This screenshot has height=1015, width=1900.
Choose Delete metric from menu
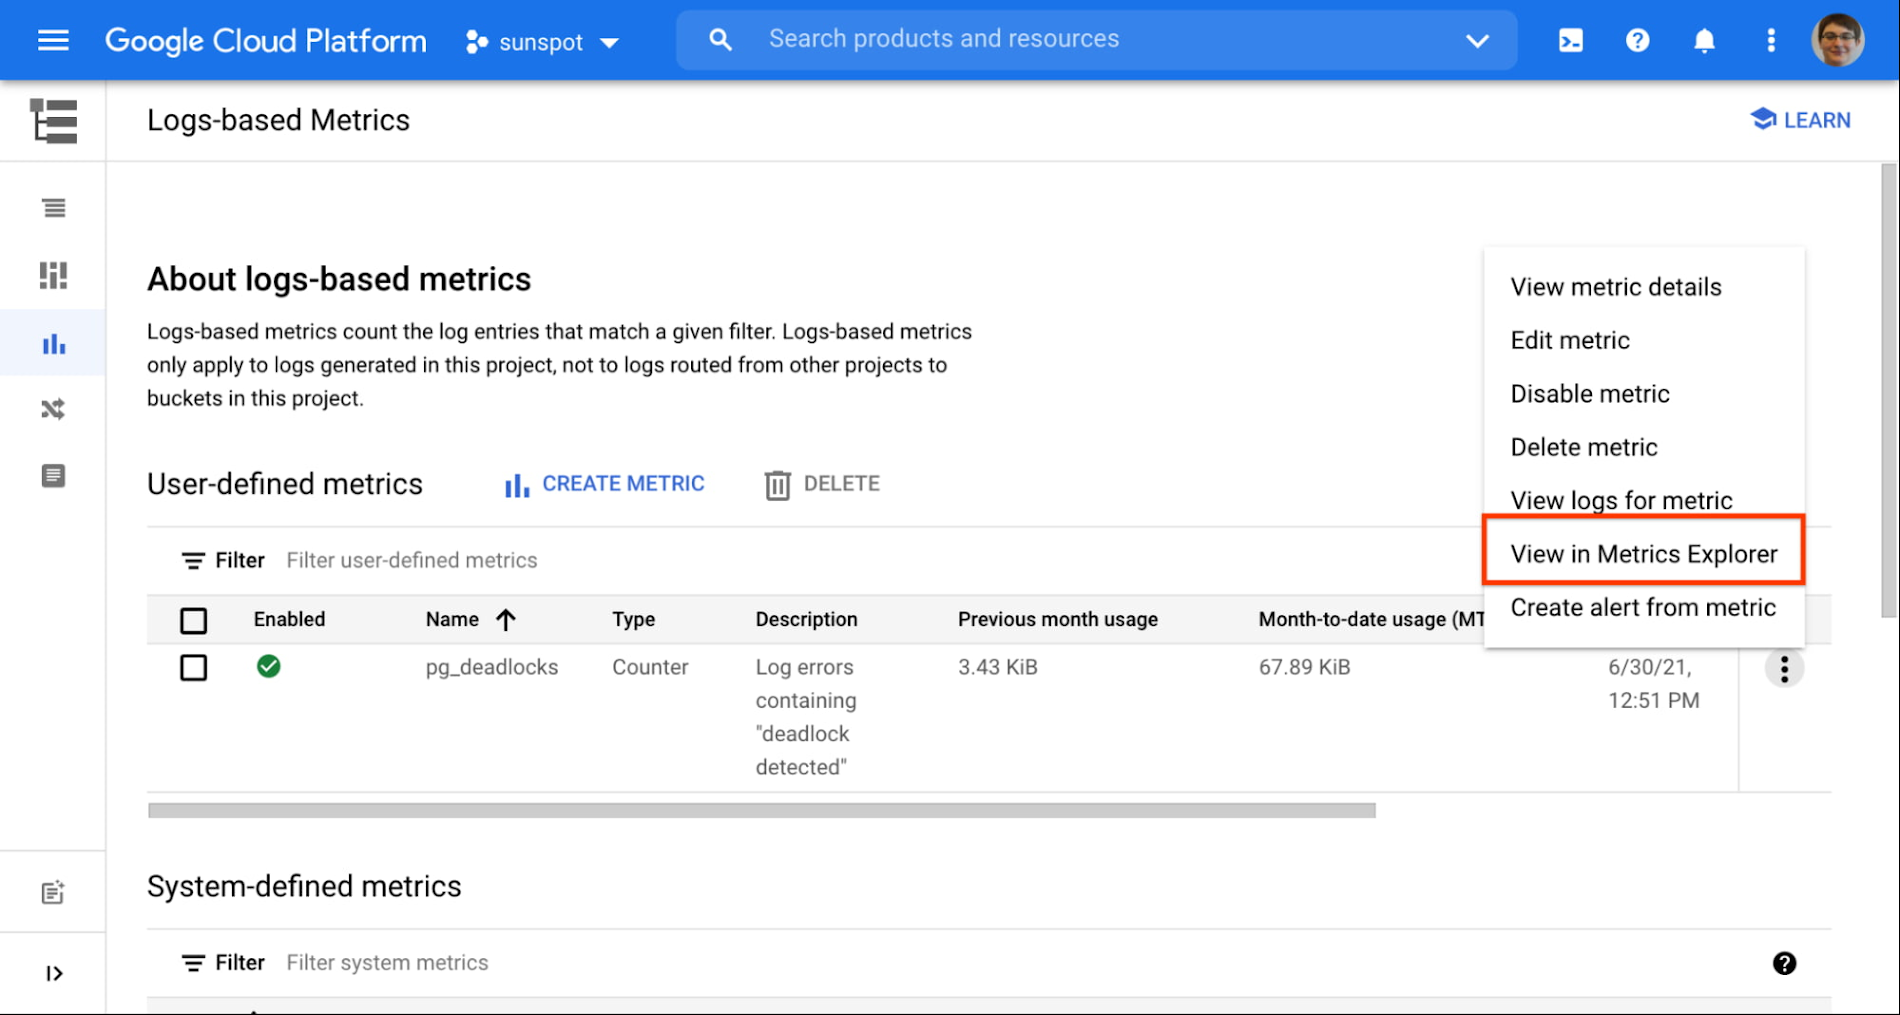[x=1644, y=447]
